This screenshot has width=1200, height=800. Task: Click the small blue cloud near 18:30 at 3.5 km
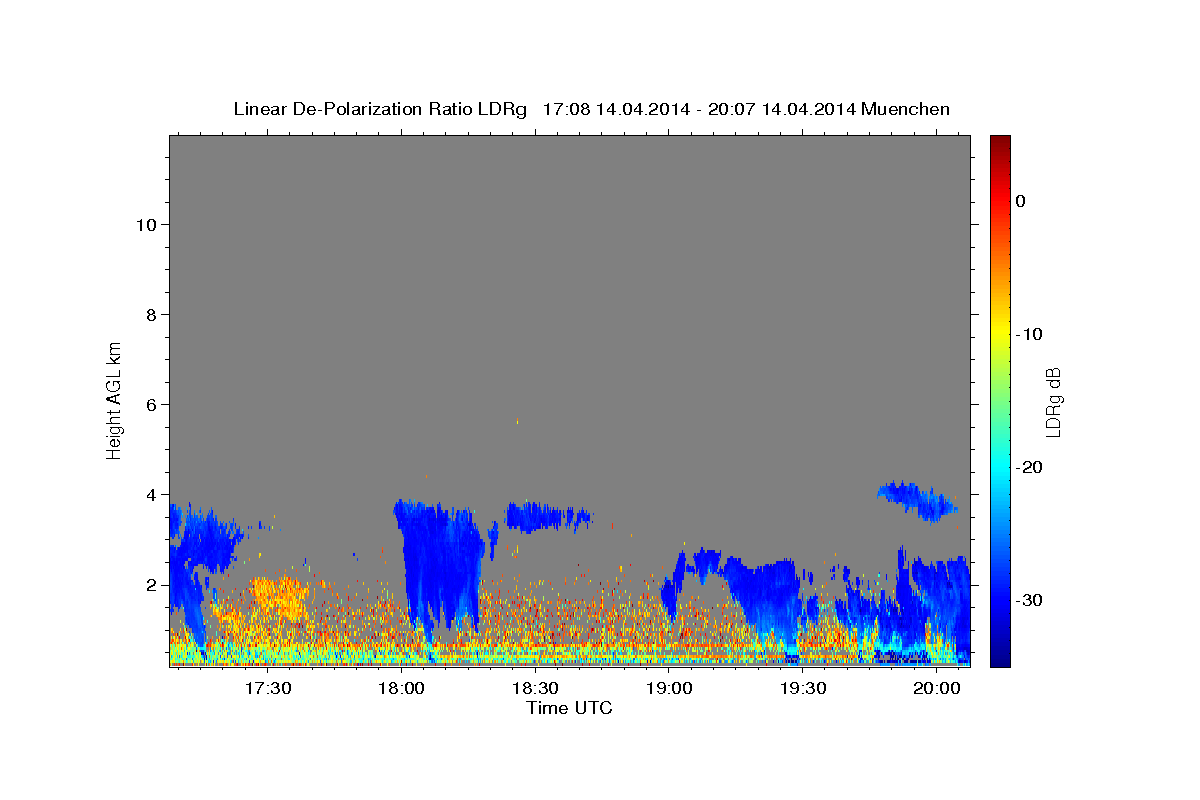coord(548,516)
